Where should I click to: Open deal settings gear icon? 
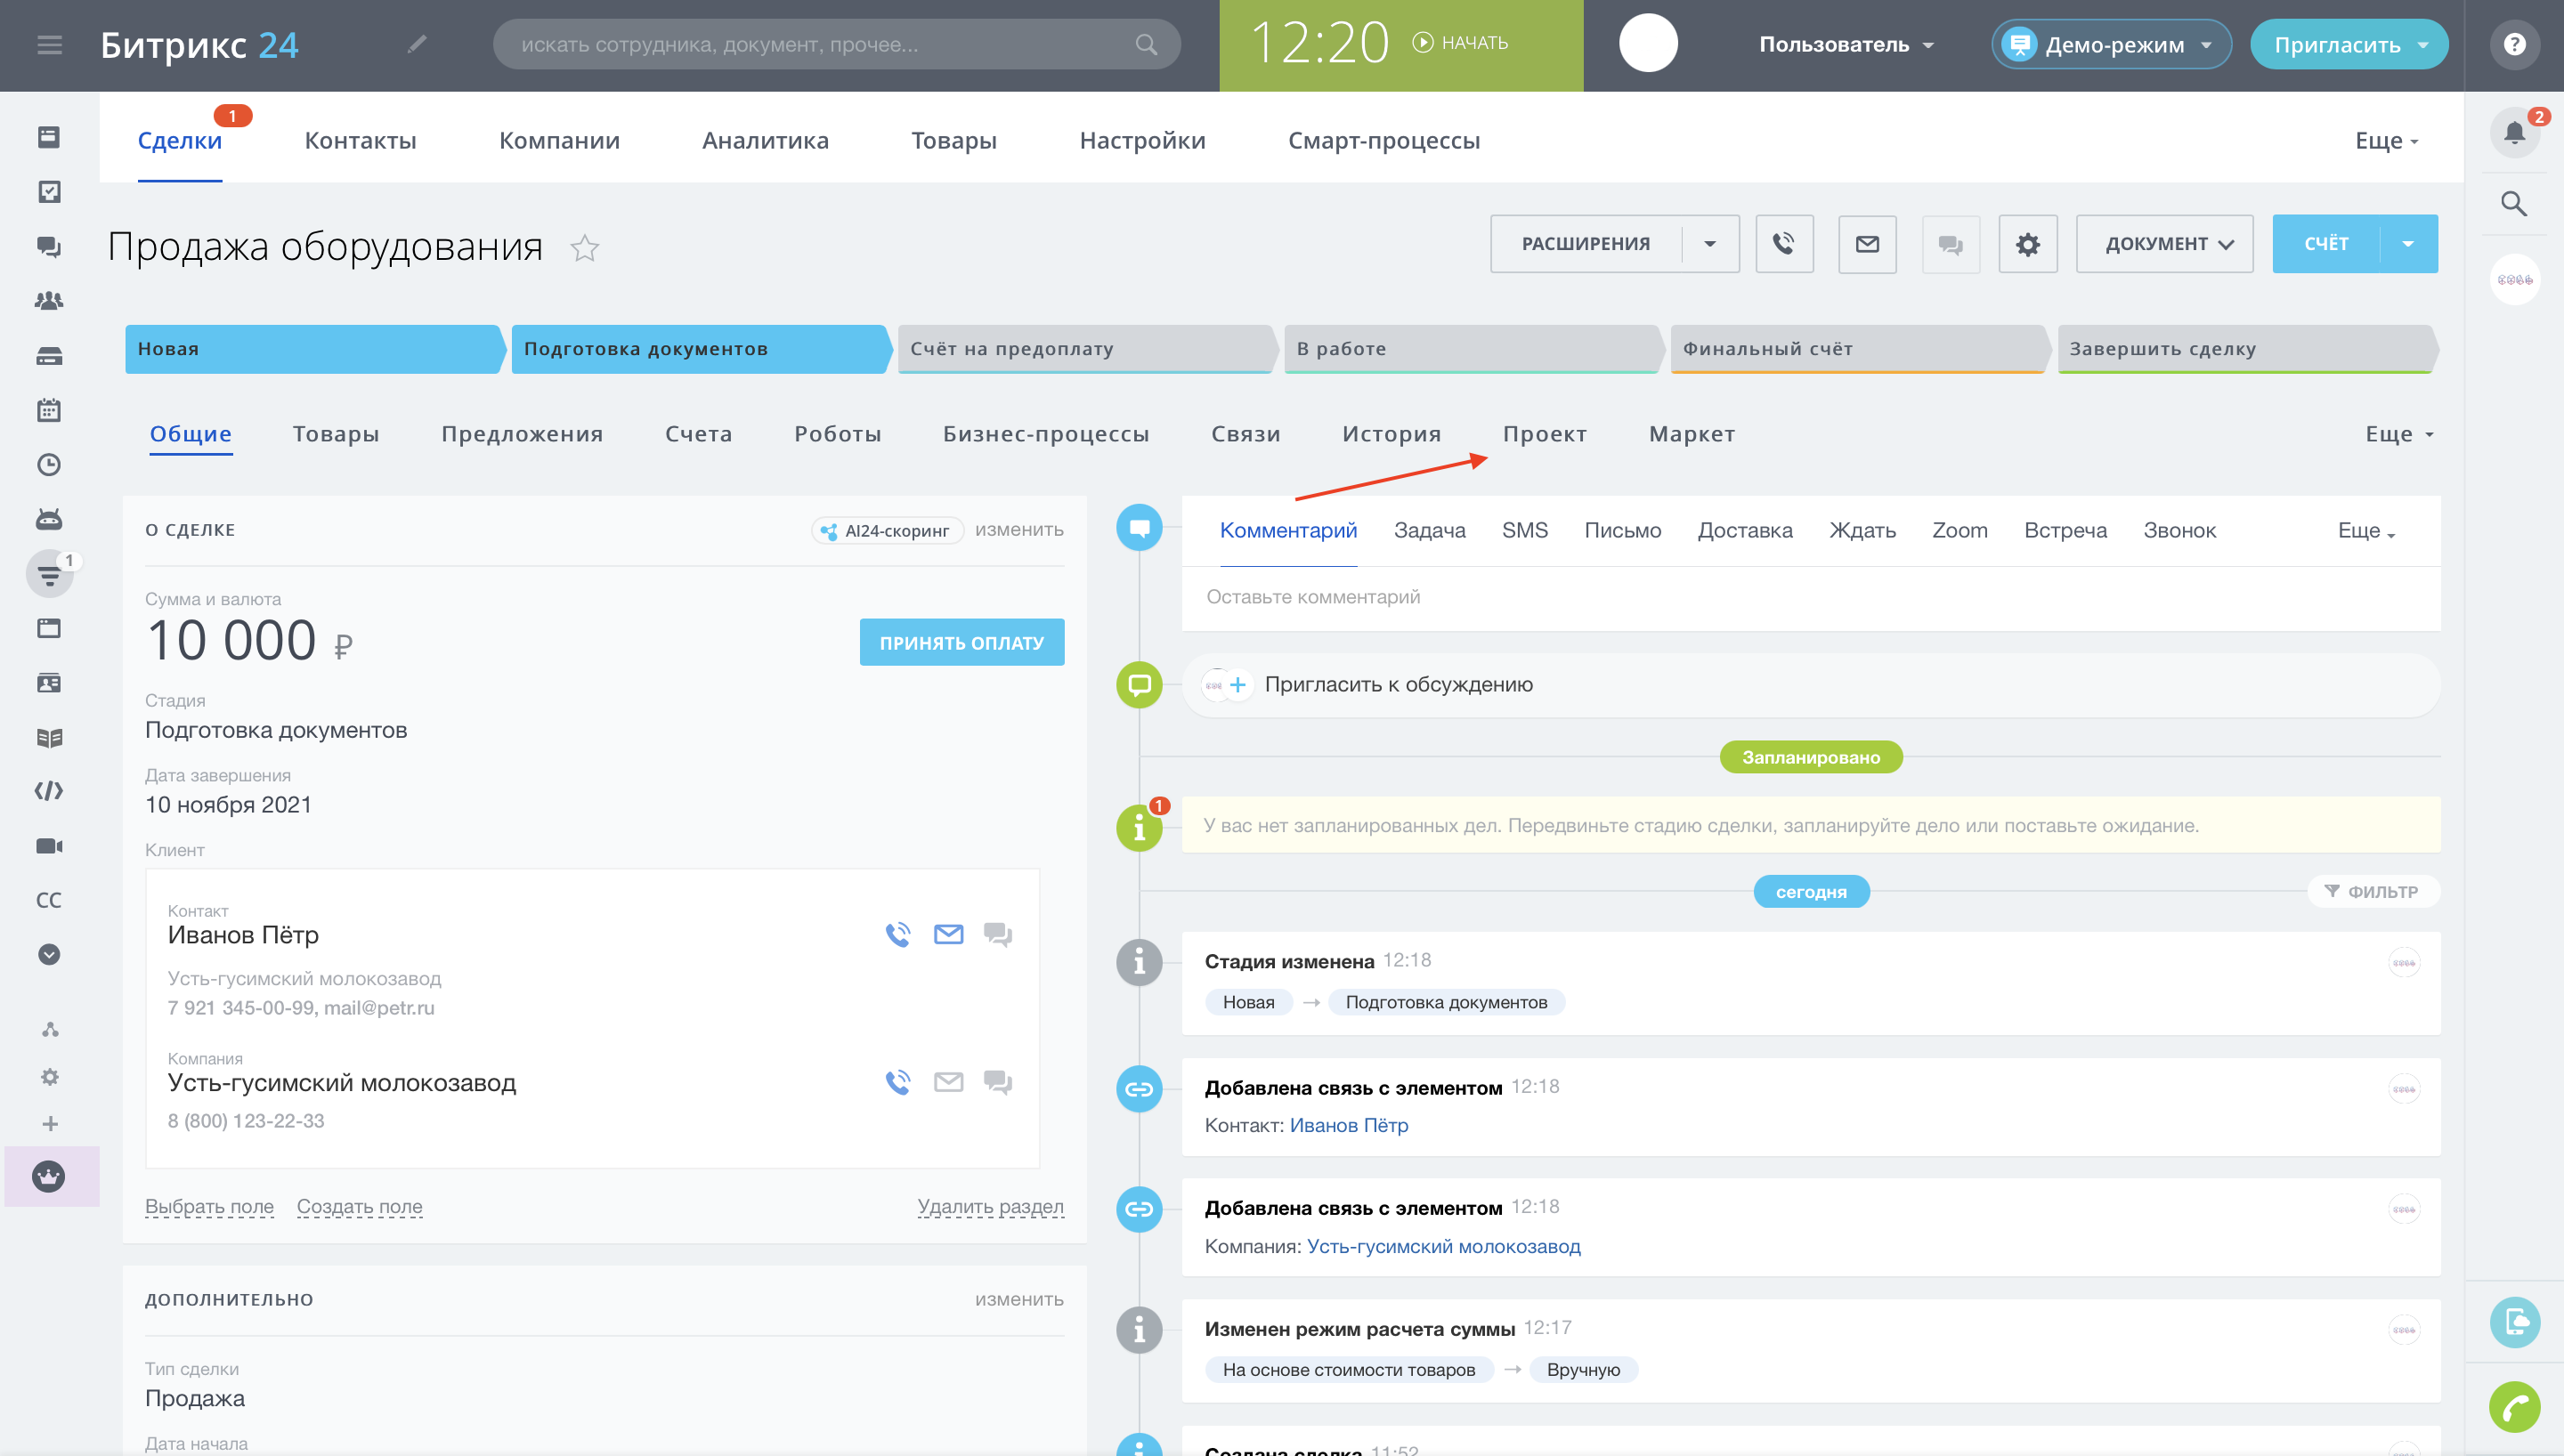point(2027,244)
